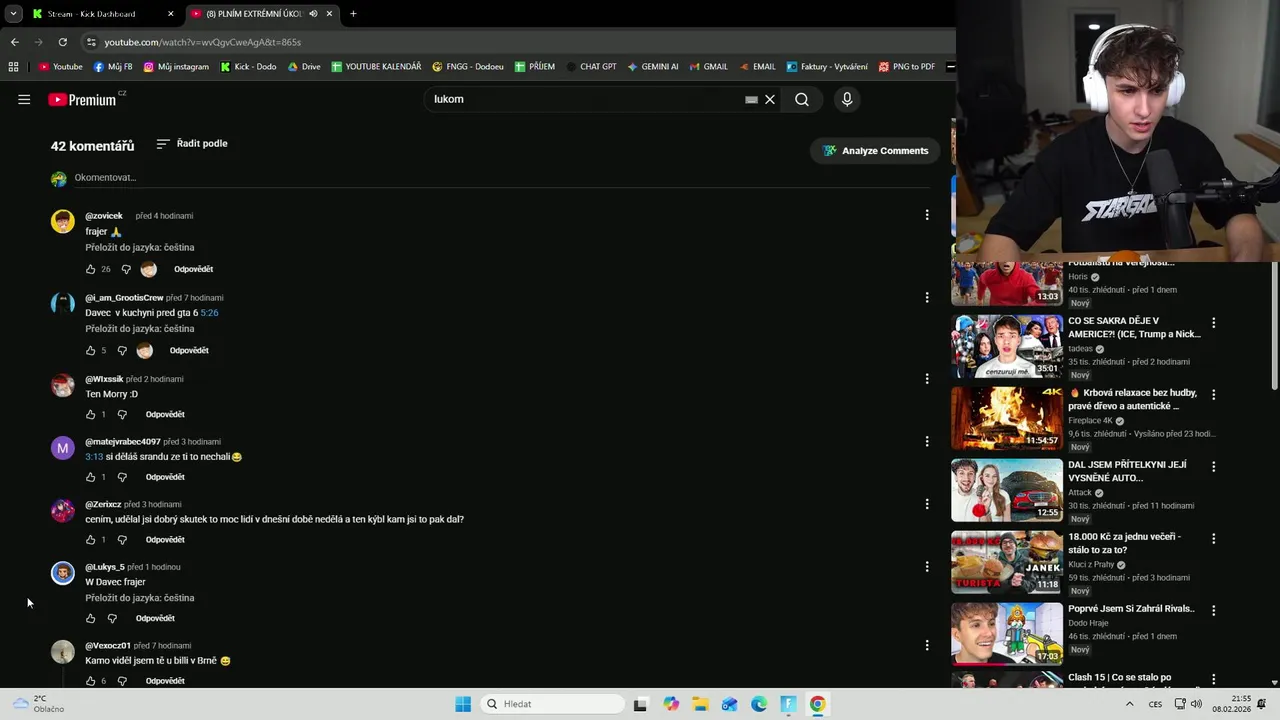Open the Windows Start button

point(463,704)
